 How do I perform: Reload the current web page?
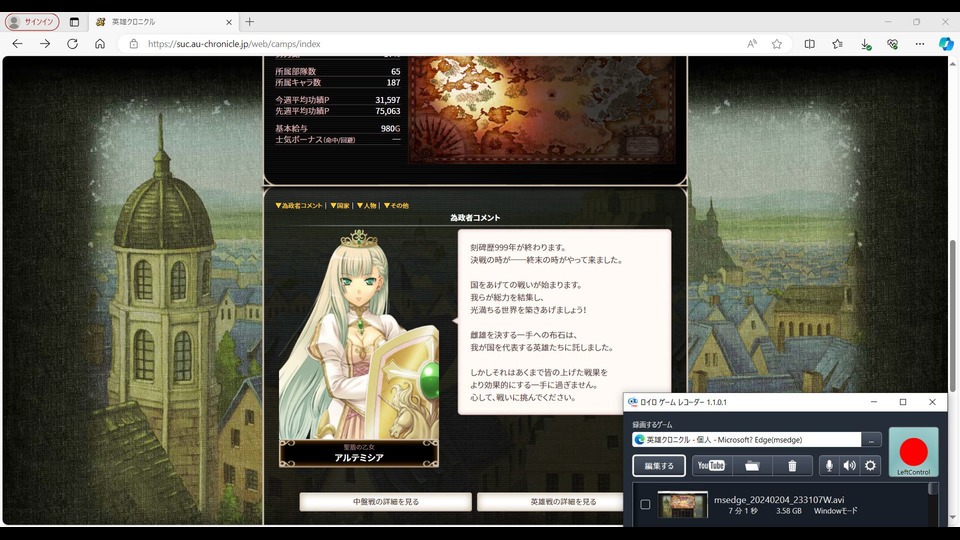72,44
